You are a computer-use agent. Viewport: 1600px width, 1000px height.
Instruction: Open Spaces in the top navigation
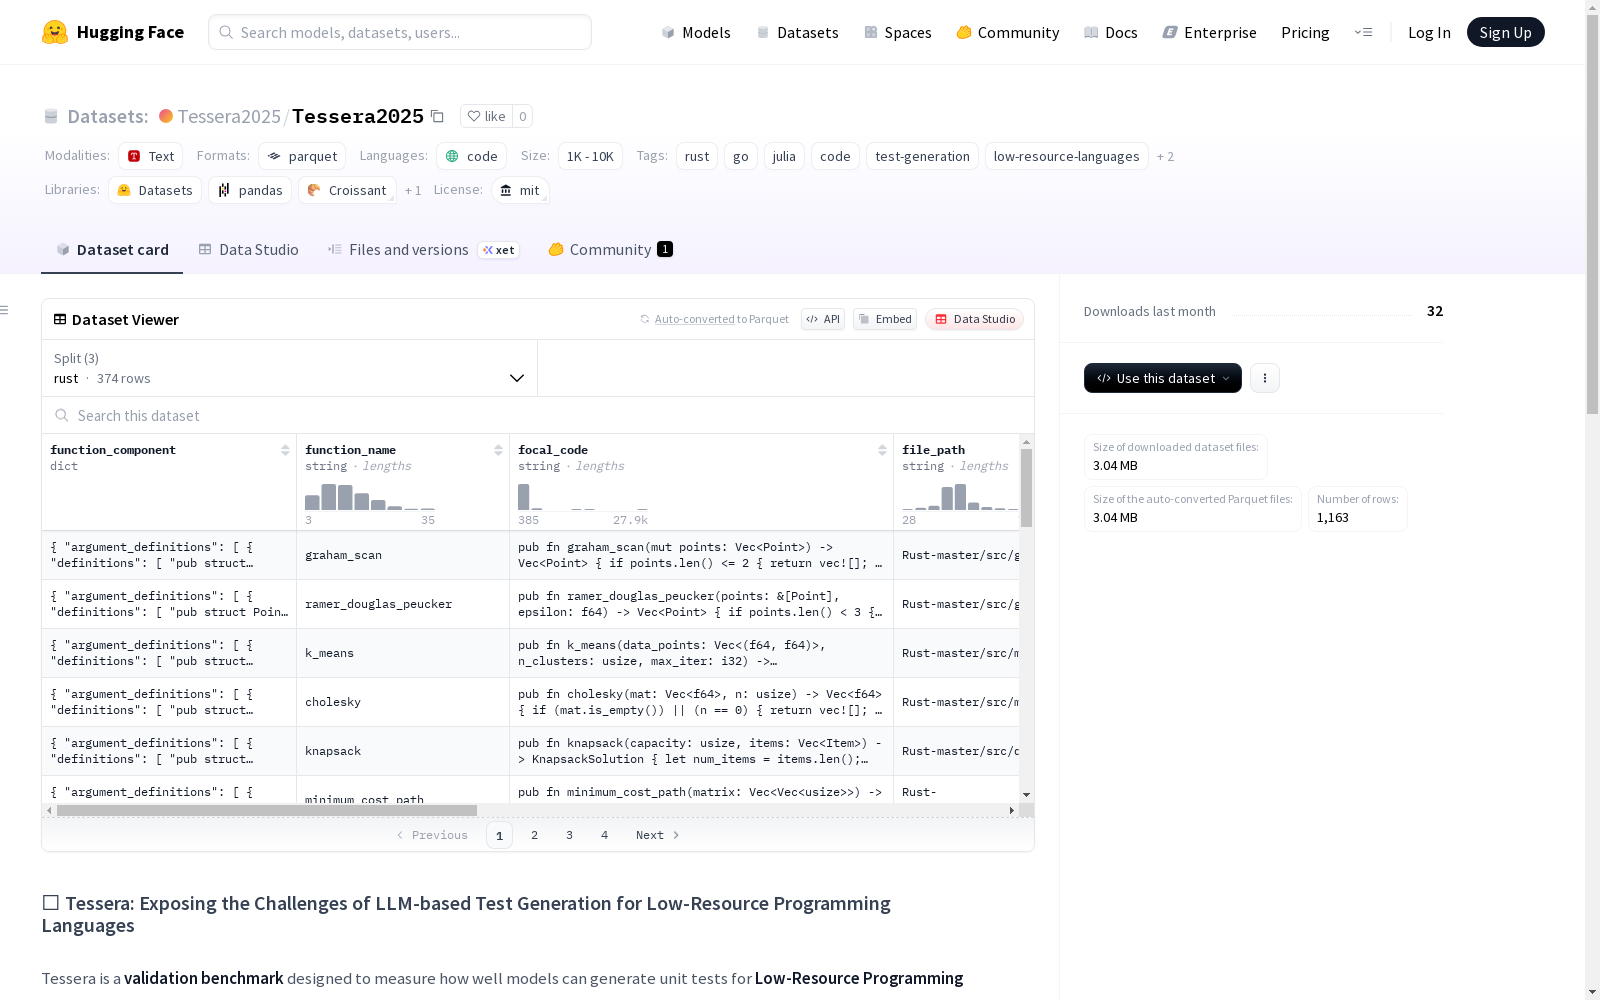(x=898, y=32)
